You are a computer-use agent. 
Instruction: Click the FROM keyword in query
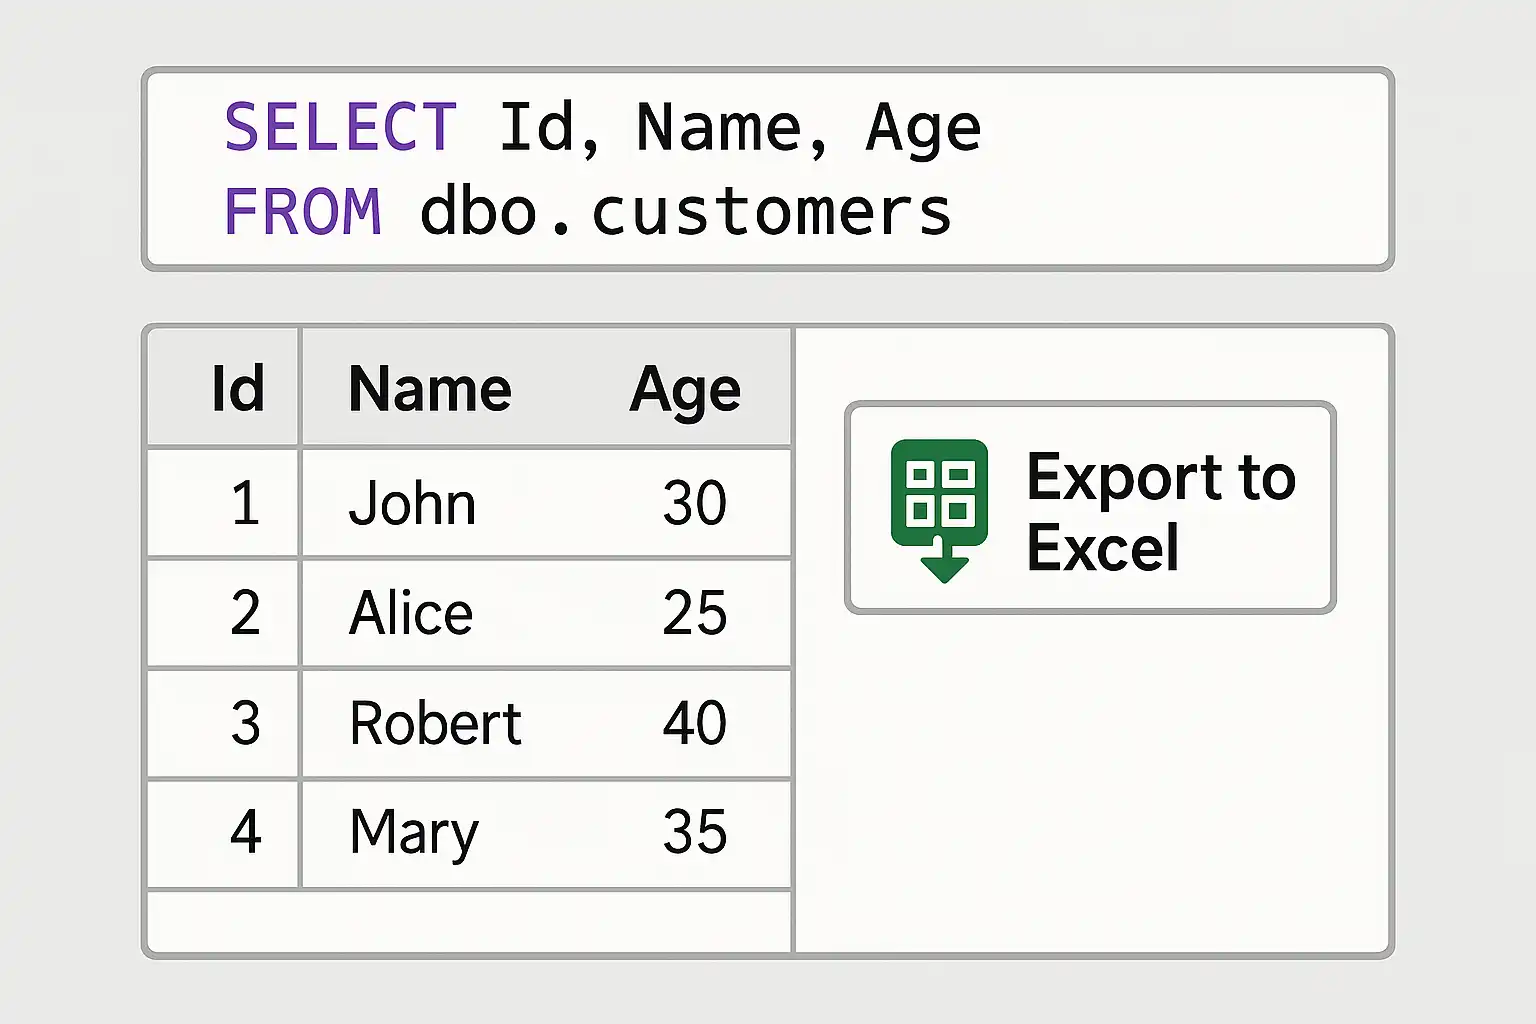[x=303, y=212]
